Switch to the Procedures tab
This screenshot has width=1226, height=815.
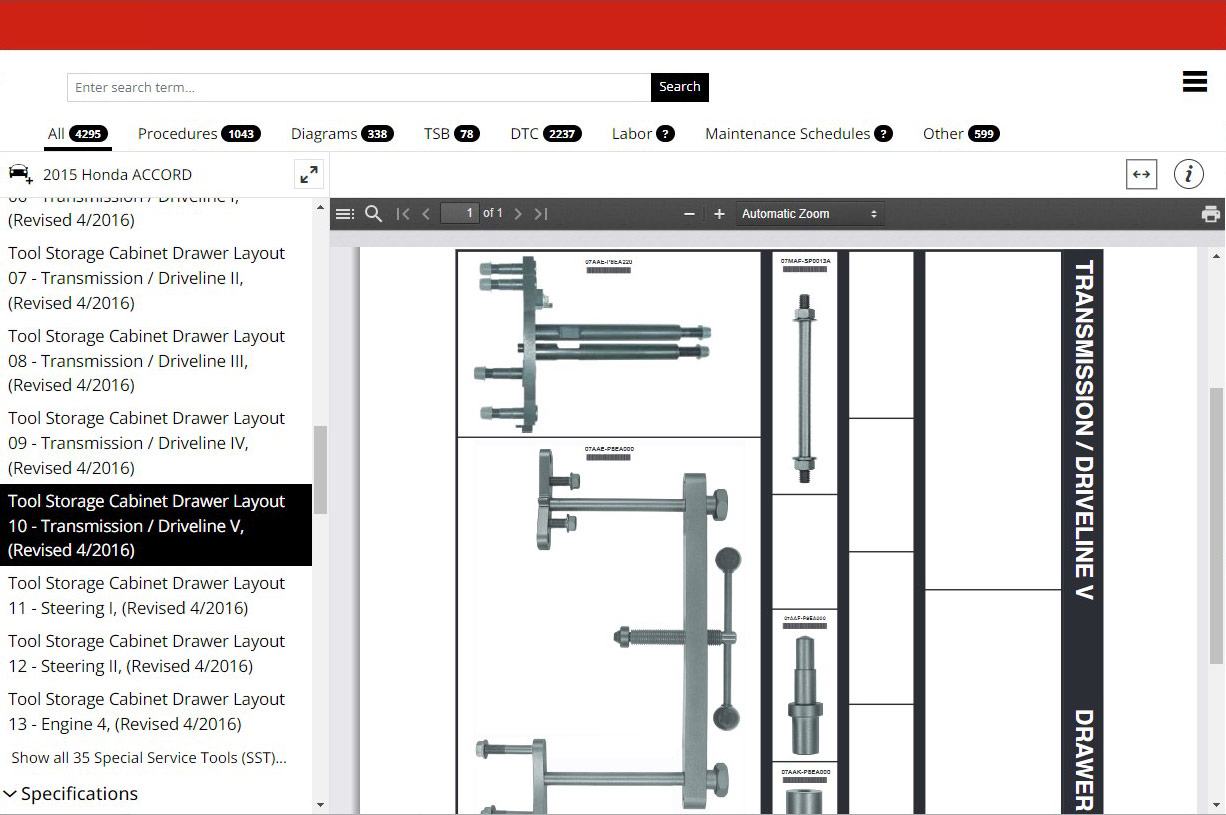(198, 134)
